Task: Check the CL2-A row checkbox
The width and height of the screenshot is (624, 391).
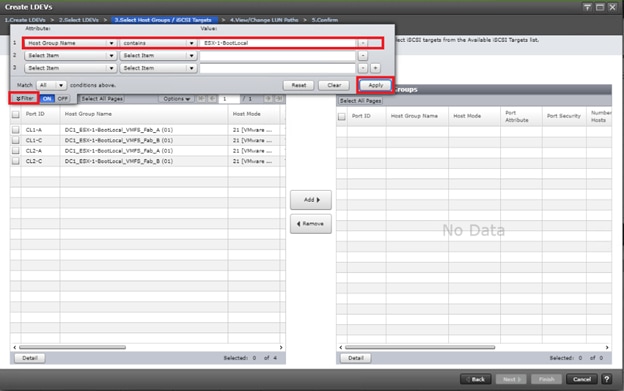Action: tap(16, 150)
